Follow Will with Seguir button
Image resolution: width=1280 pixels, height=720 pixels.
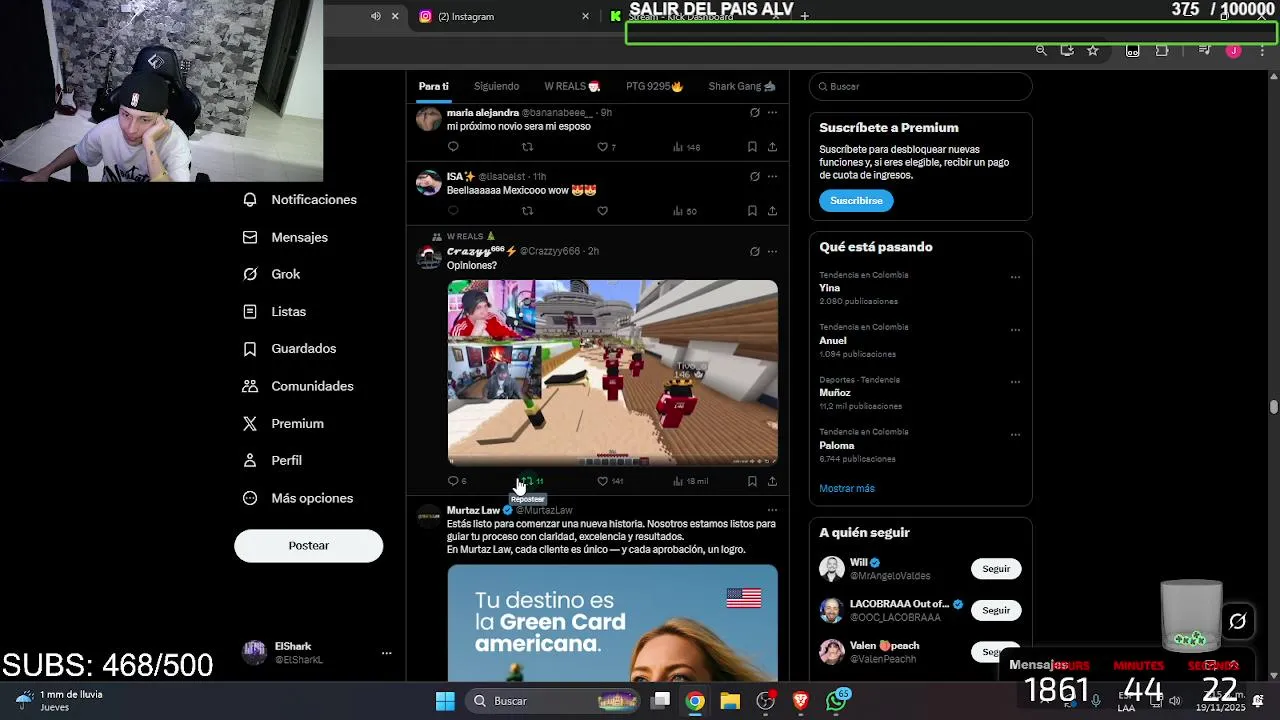pyautogui.click(x=995, y=569)
